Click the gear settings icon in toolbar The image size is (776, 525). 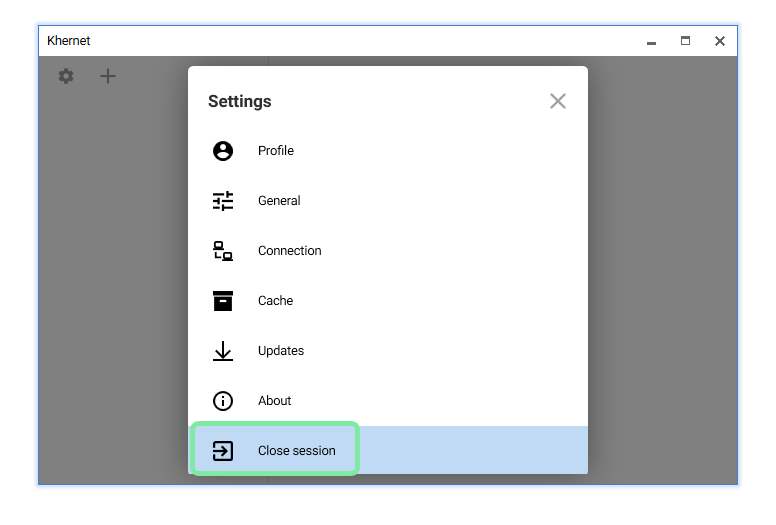pos(66,76)
